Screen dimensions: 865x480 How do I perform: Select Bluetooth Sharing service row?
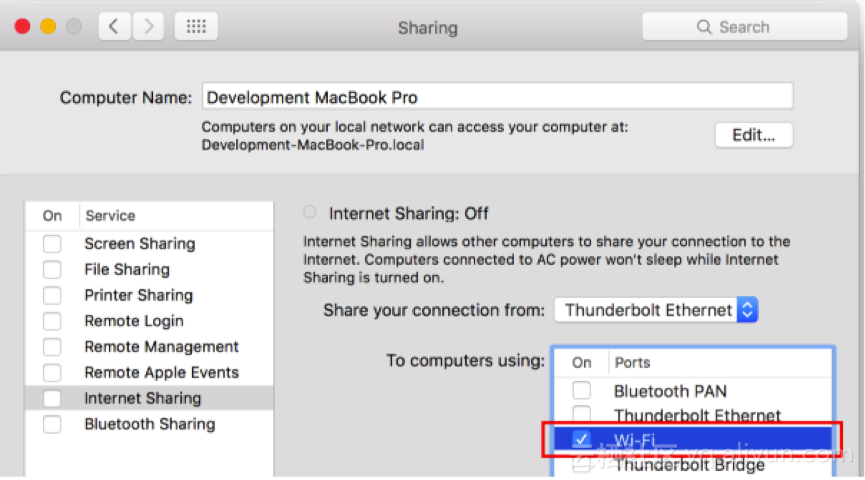tap(149, 424)
